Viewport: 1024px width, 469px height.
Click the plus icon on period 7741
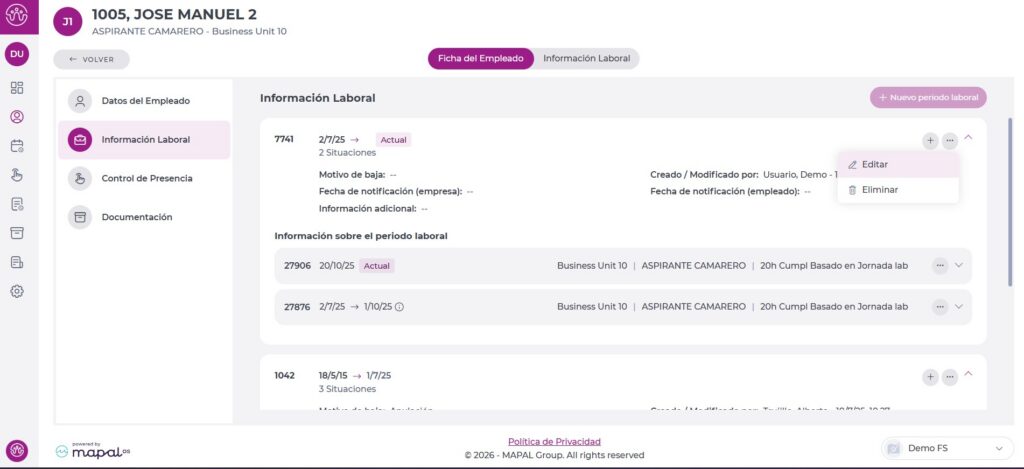(x=930, y=141)
